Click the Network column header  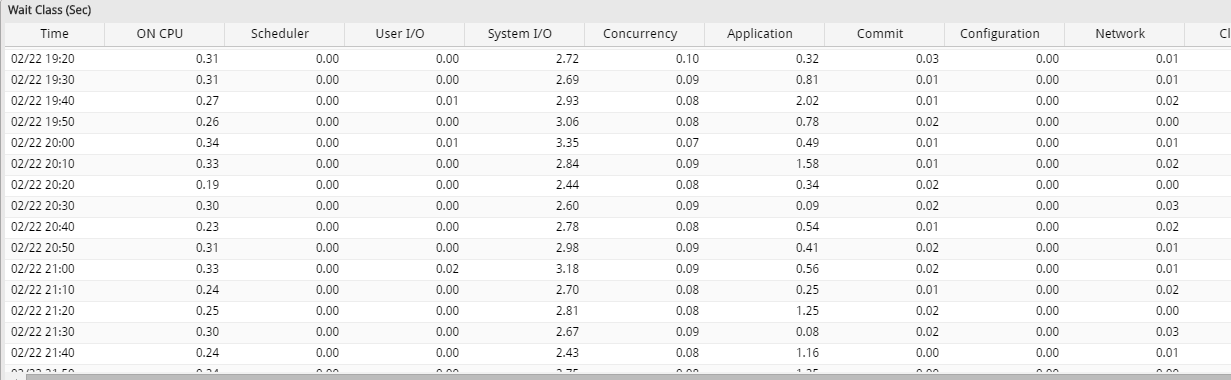pyautogui.click(x=1124, y=34)
